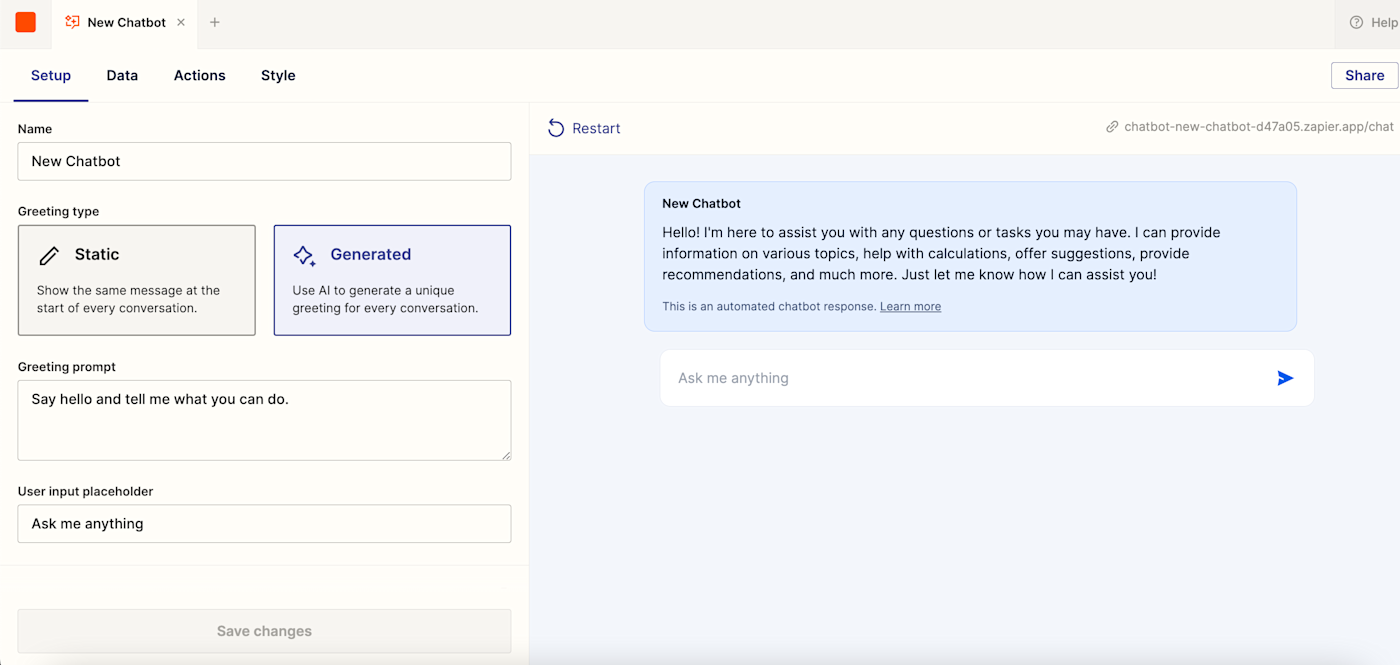Select the Static greeting type
1400x665 pixels.
[x=137, y=280]
